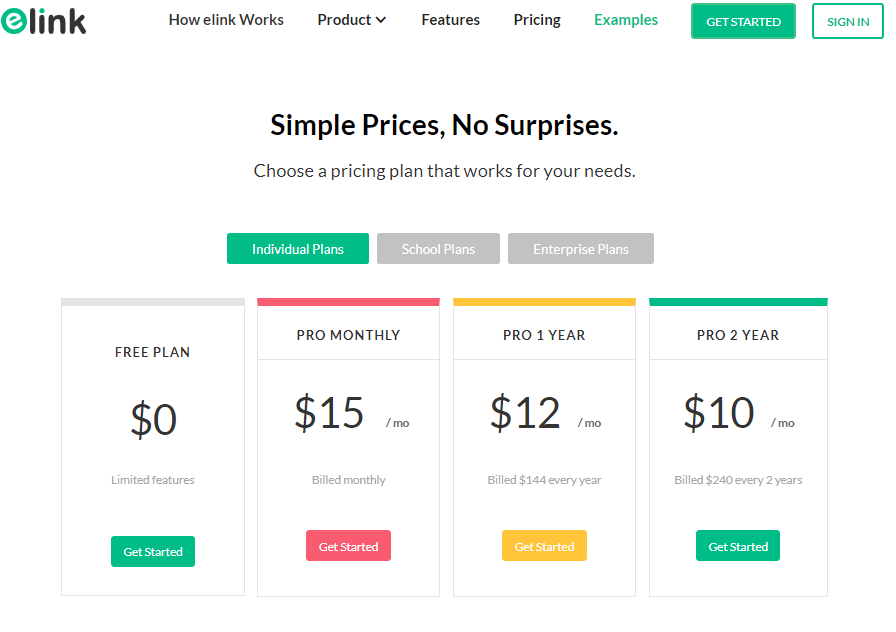Image resolution: width=896 pixels, height=632 pixels.
Task: Click the Product chevron arrow
Action: coord(381,21)
